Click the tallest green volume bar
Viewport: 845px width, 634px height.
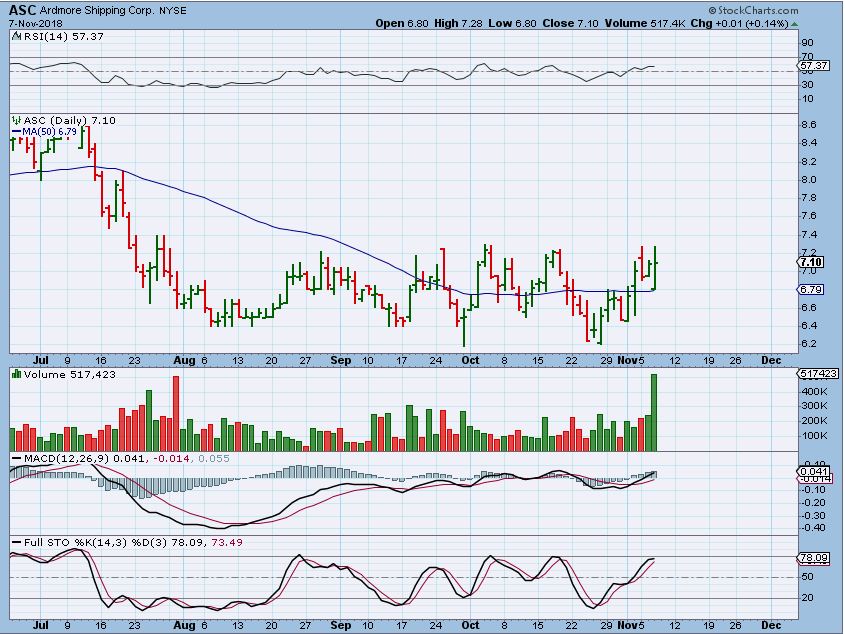point(654,412)
